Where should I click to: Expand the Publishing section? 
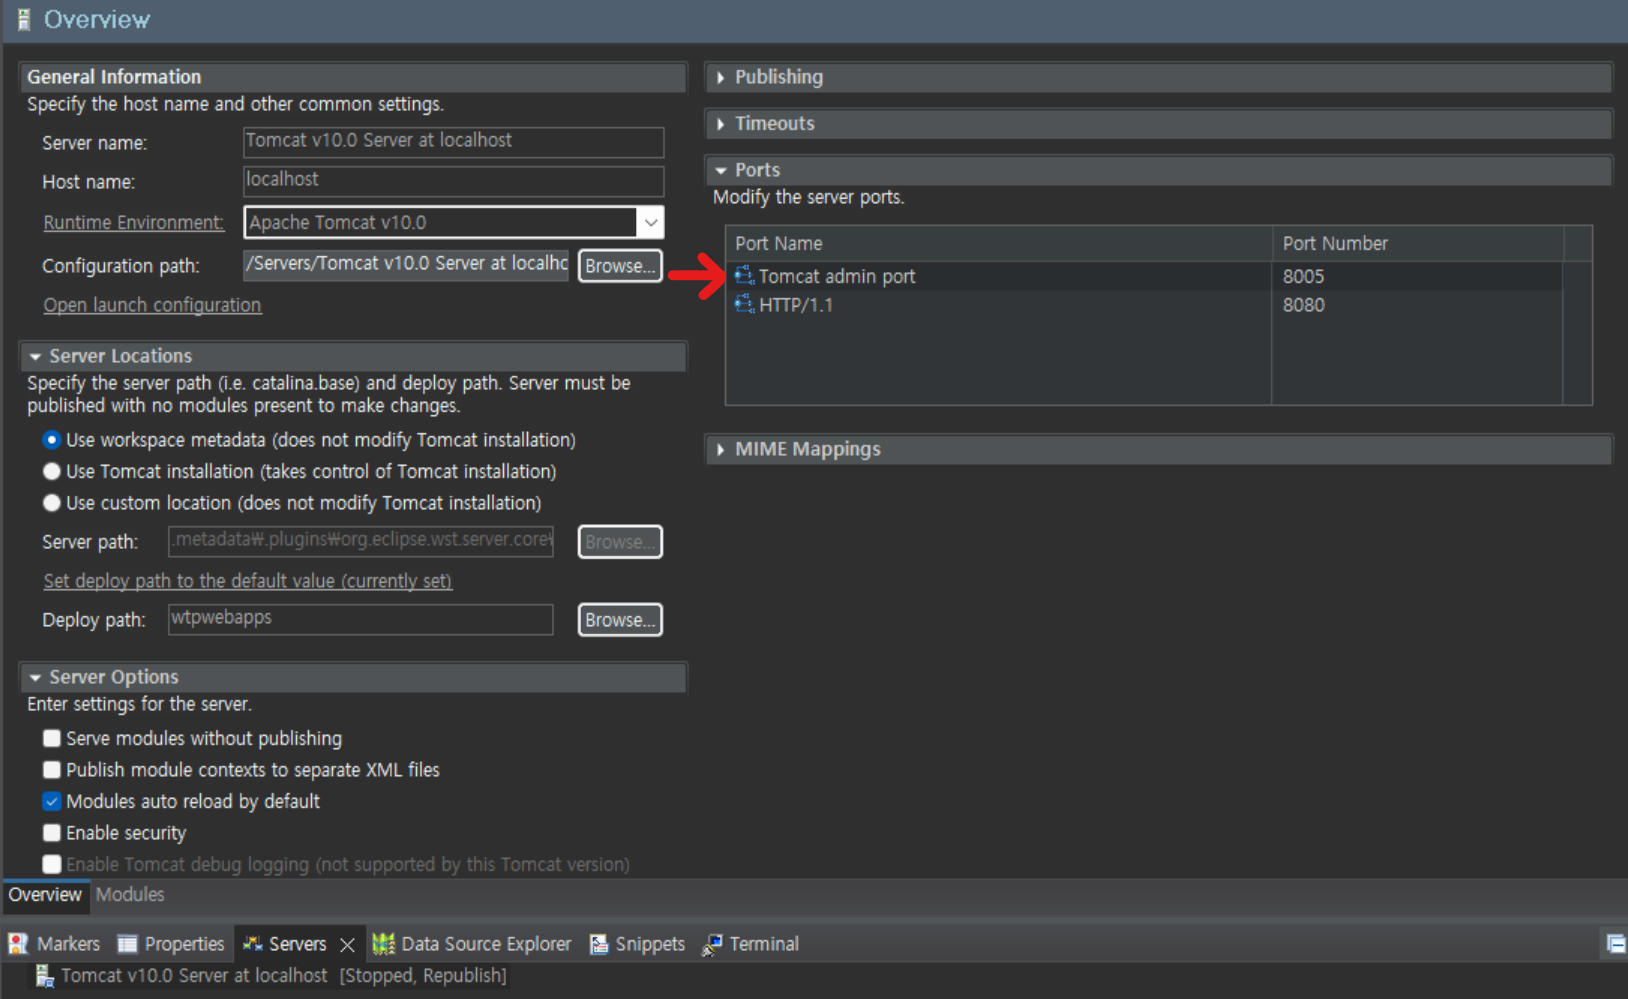coord(720,77)
